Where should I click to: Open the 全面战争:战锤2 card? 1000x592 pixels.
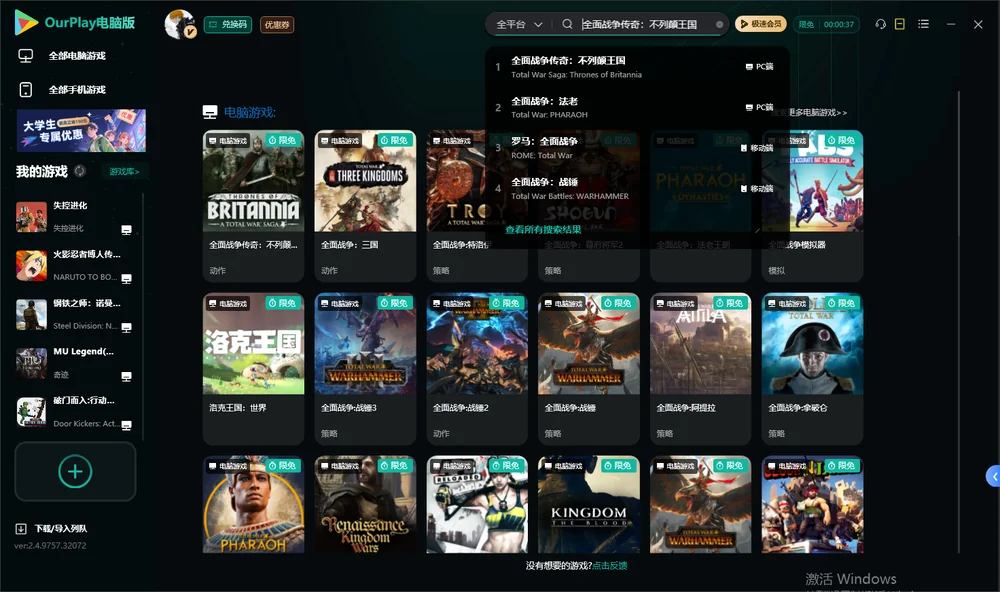tap(476, 368)
